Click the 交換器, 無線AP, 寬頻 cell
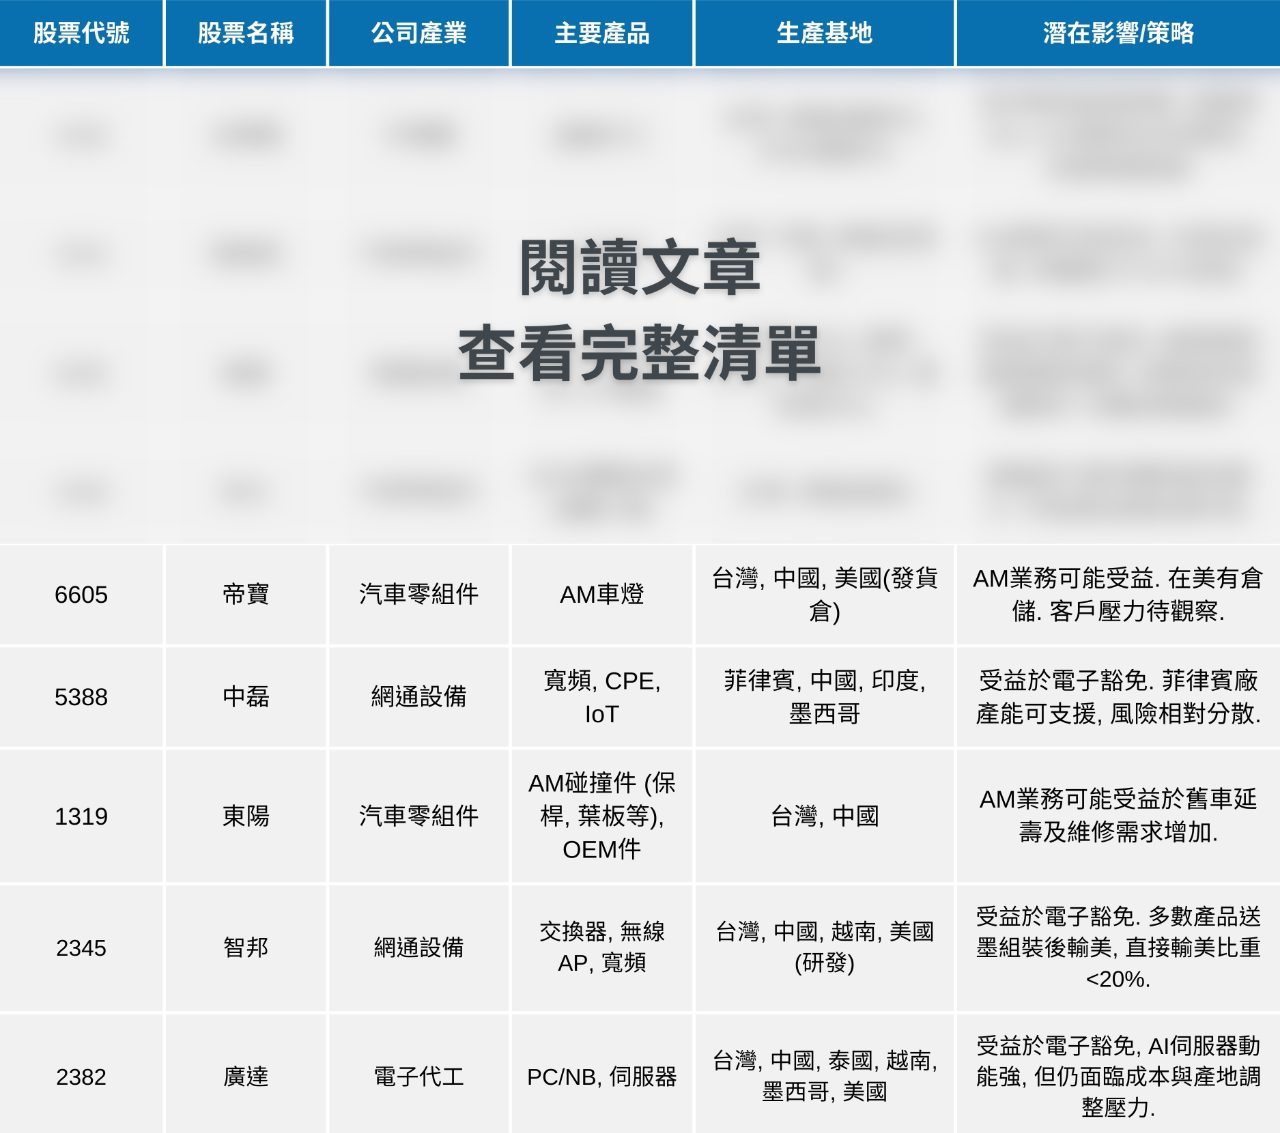The width and height of the screenshot is (1280, 1133). (602, 947)
